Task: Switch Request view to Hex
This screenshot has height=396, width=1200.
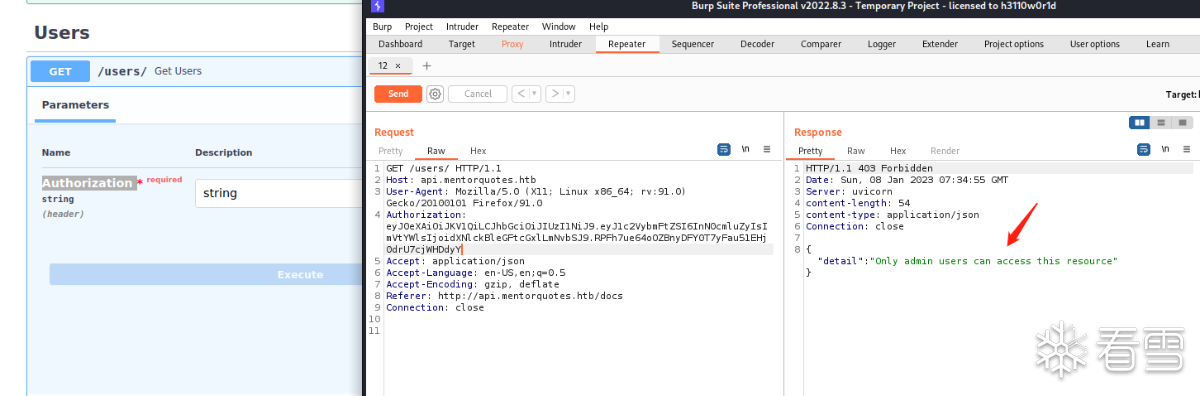Action: point(478,150)
